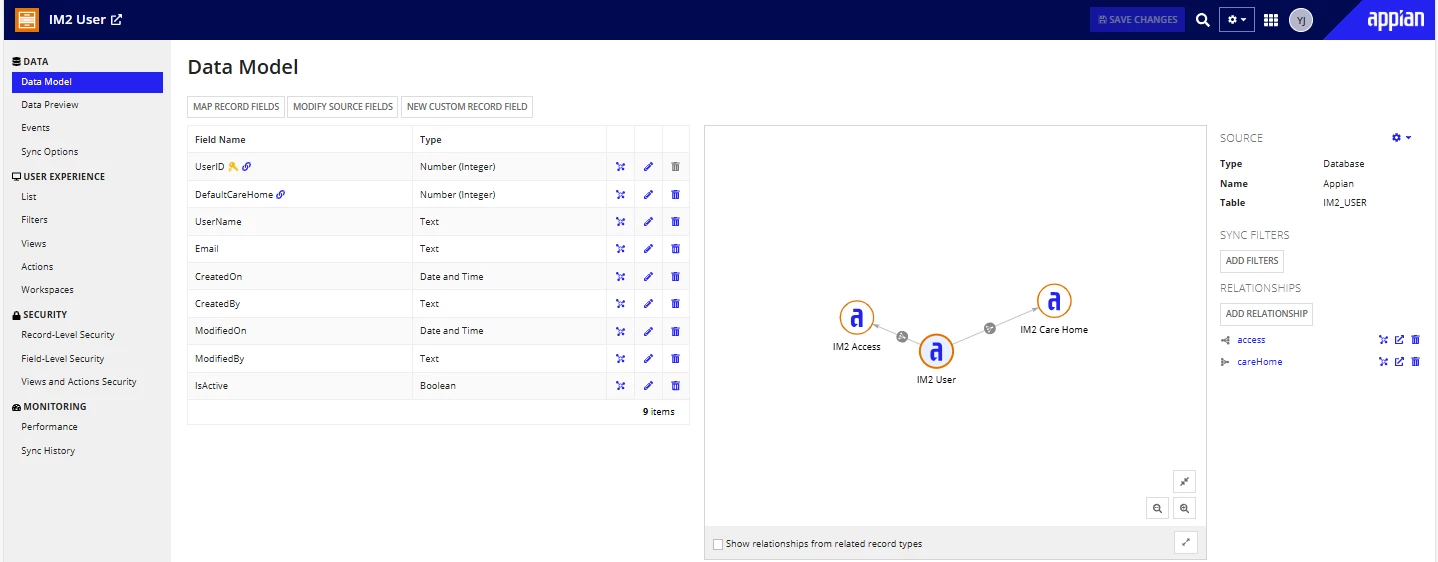Click the IM2 User record type icon
This screenshot has width=1438, height=562.
pos(27,19)
